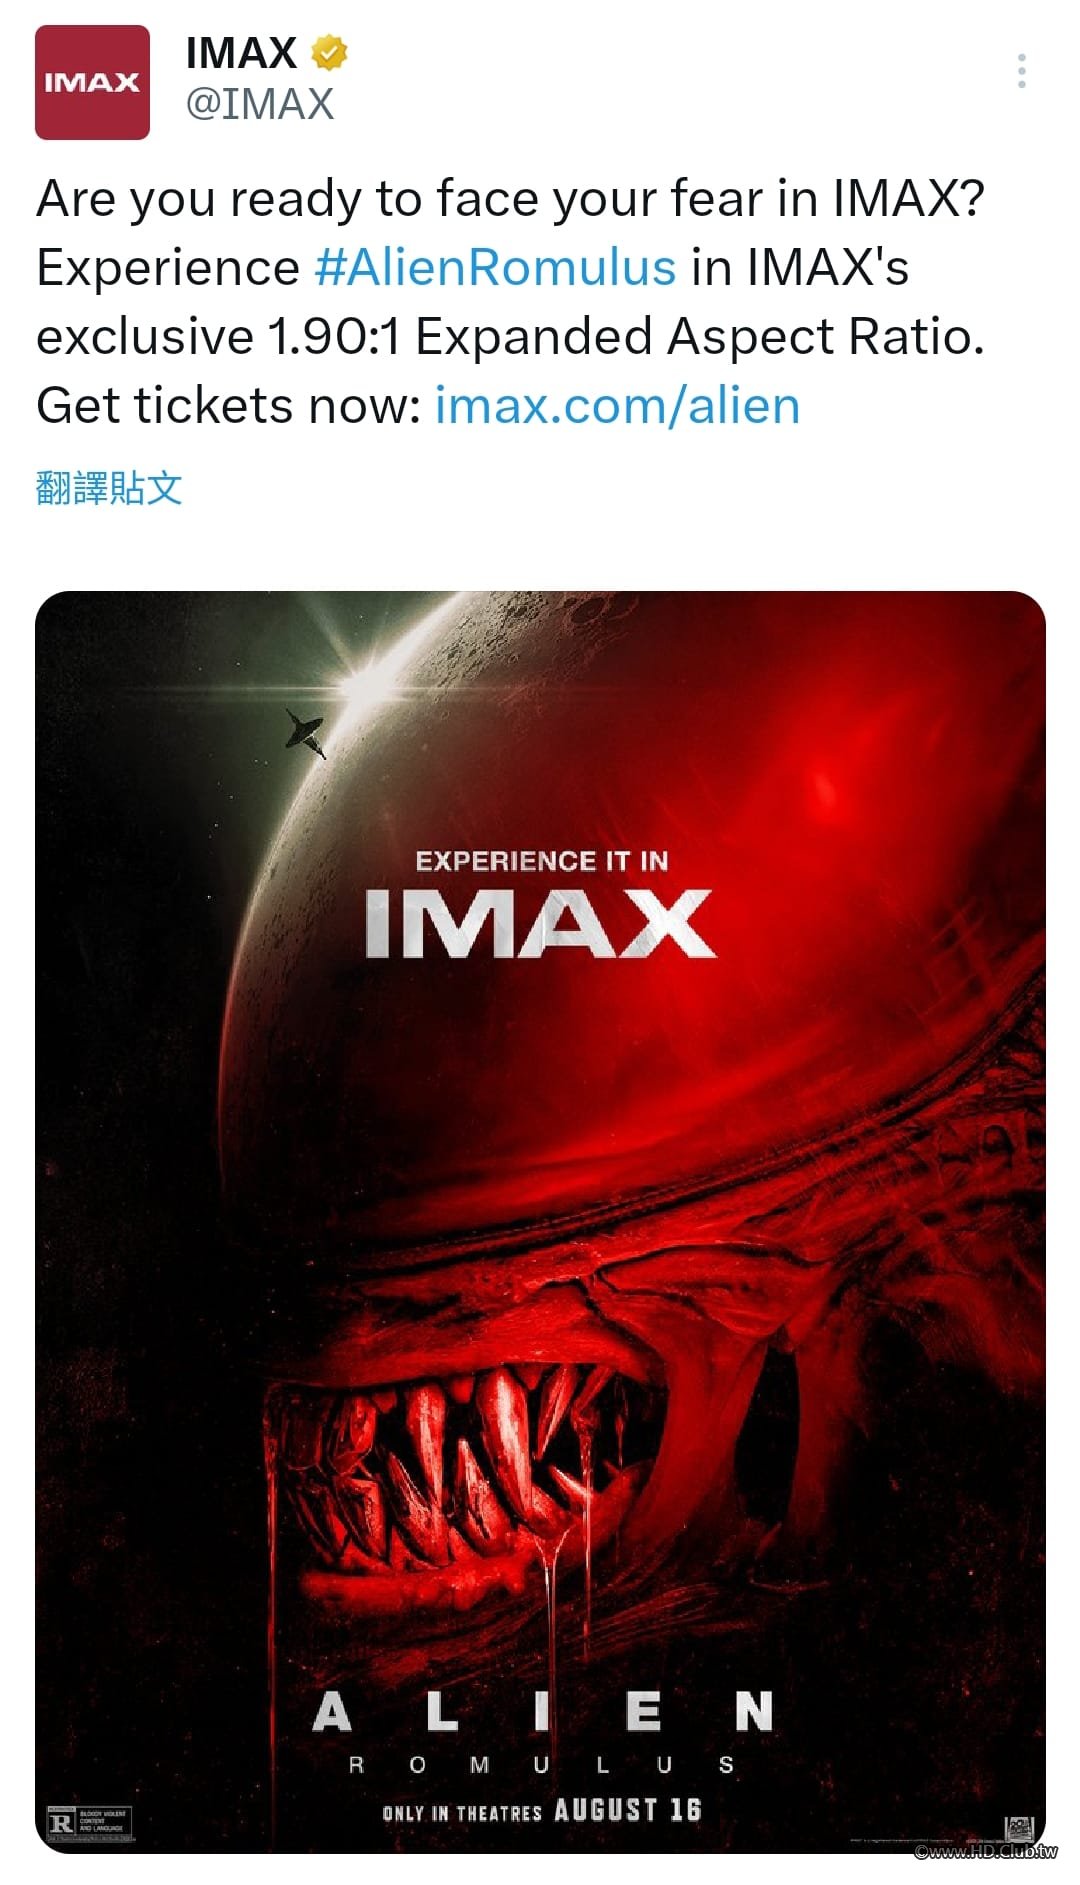Click the studio logo in the poster corner
The width and height of the screenshot is (1080, 1885).
pyautogui.click(x=1019, y=1827)
